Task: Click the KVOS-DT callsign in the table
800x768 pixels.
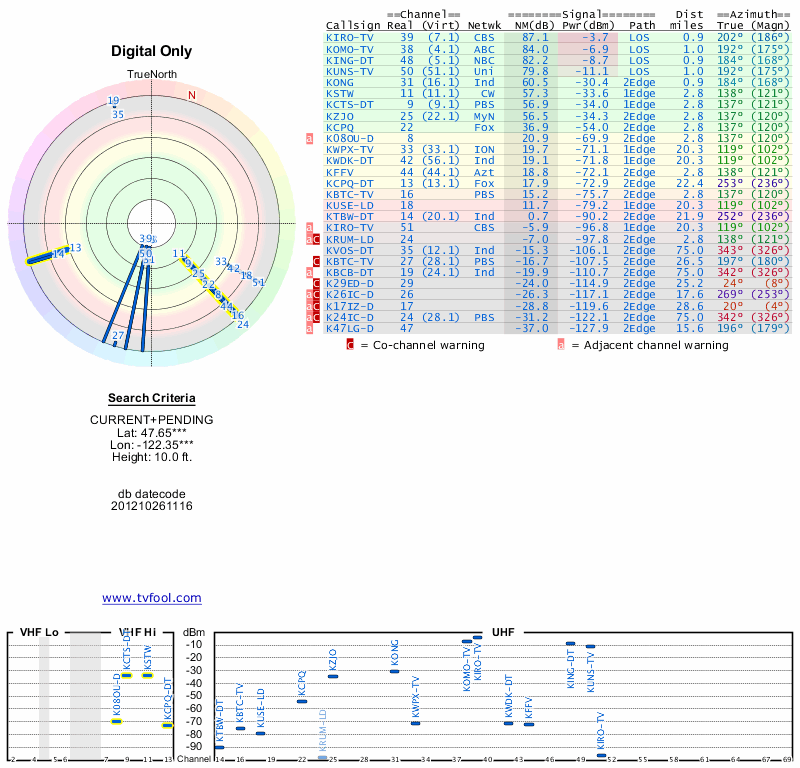Action: click(350, 251)
